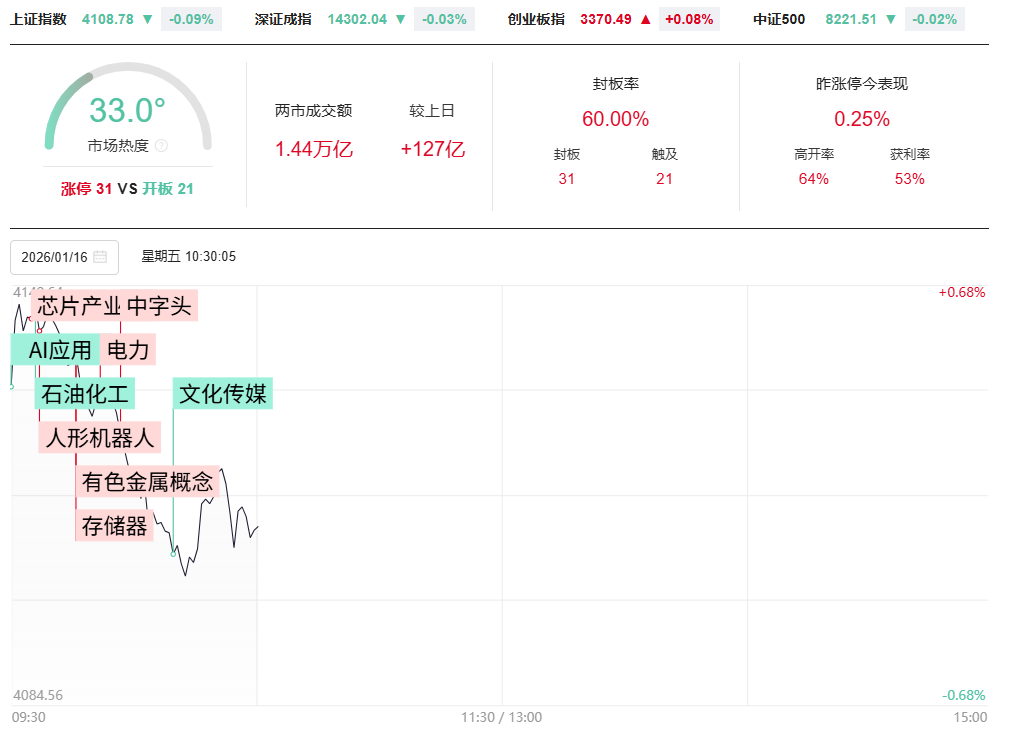Click the down arrow next to 4108.78
This screenshot has width=1017, height=733.
[x=147, y=19]
